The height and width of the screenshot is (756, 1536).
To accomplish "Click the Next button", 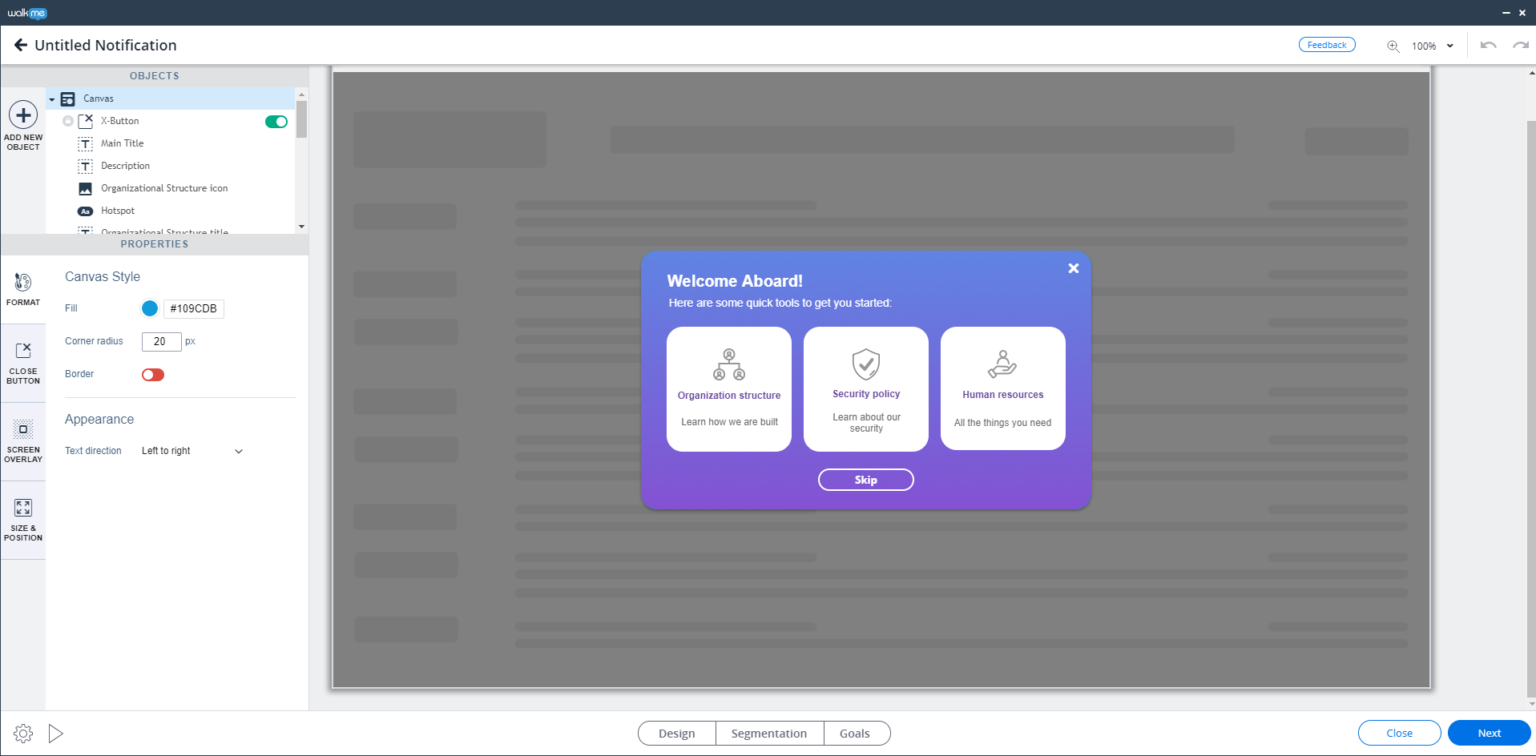I will (x=1487, y=733).
